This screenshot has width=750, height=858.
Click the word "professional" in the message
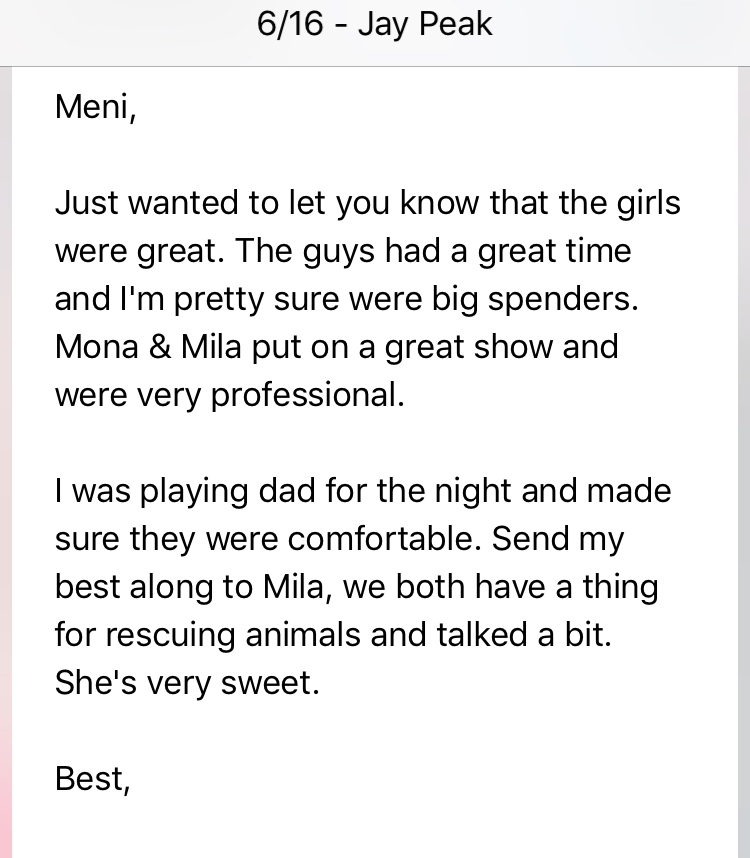306,395
